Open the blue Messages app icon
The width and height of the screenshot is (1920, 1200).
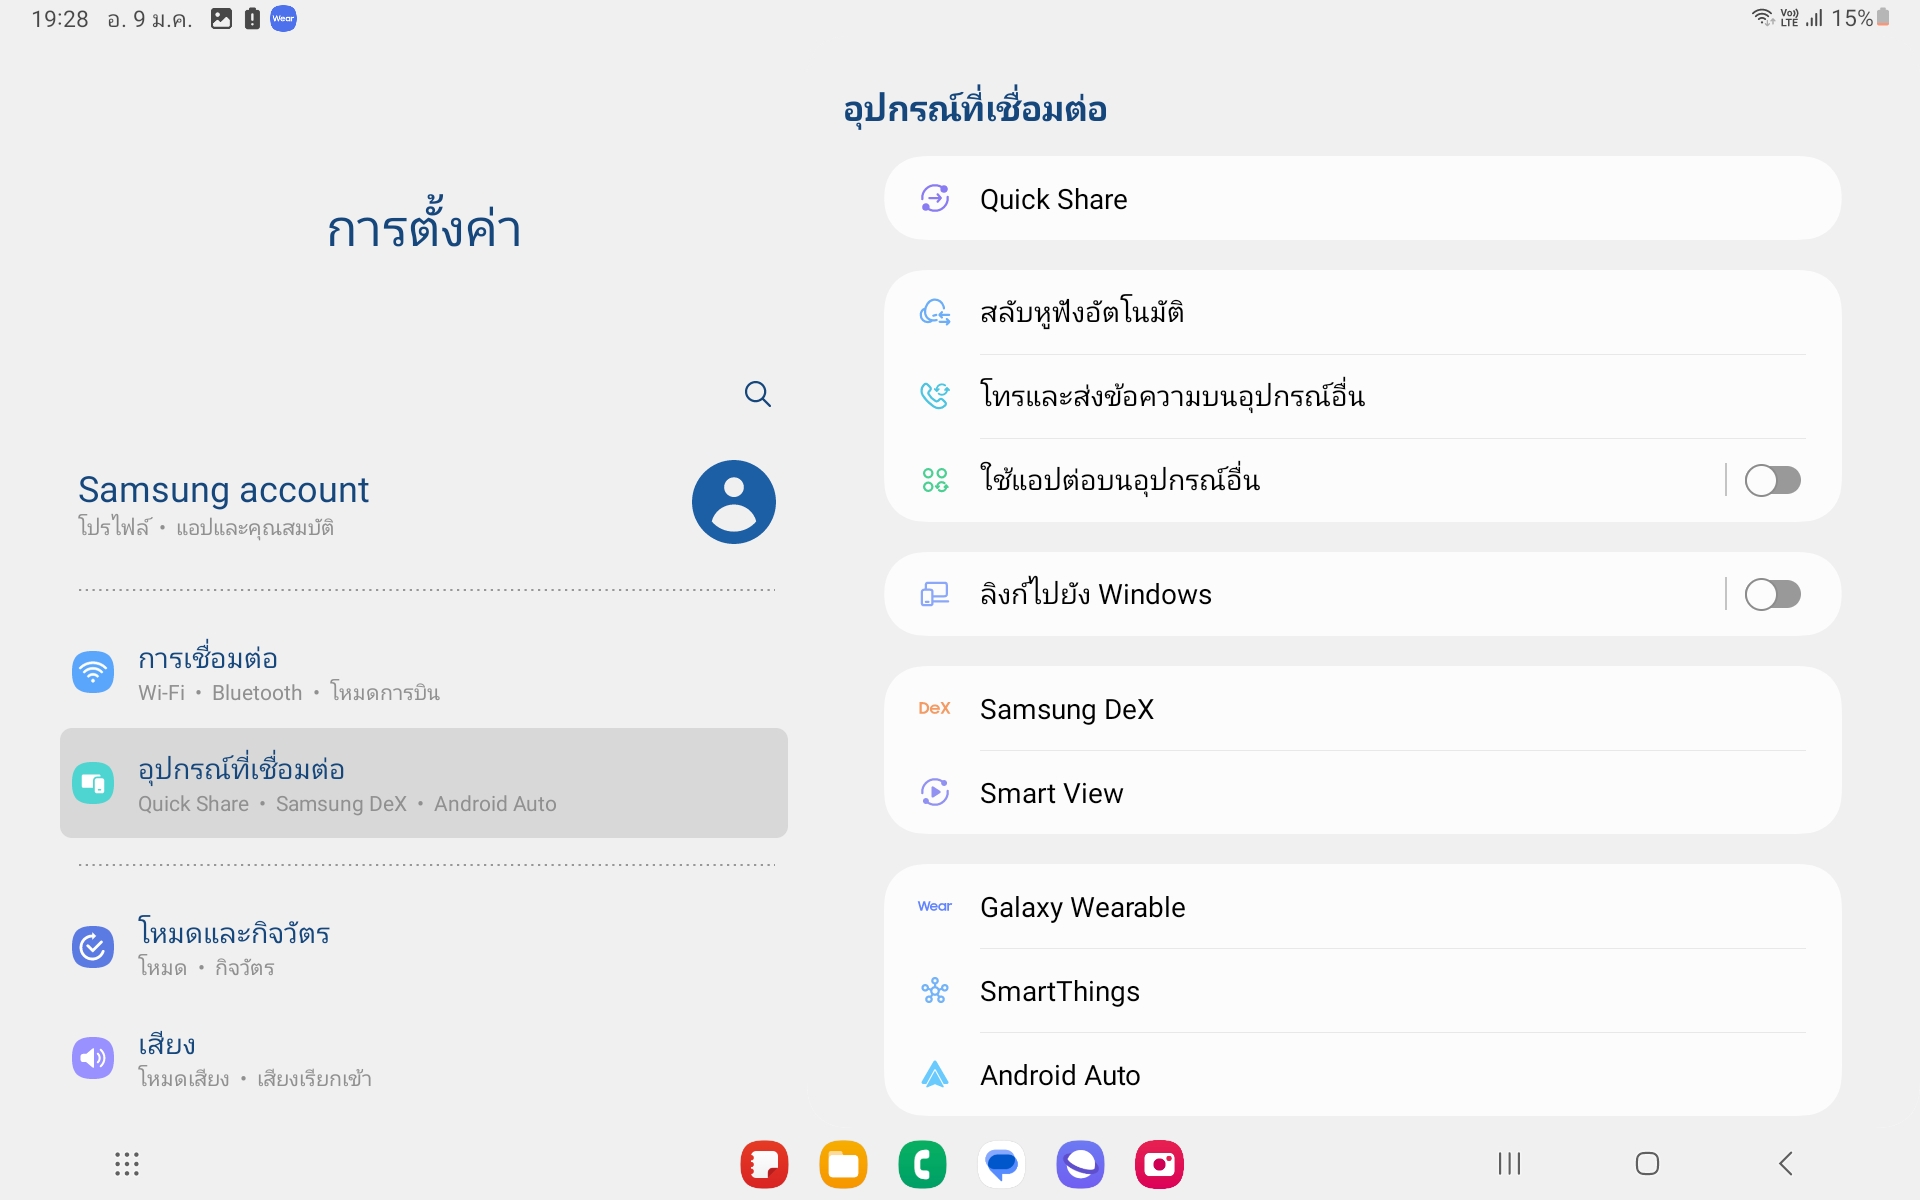tap(1001, 1164)
